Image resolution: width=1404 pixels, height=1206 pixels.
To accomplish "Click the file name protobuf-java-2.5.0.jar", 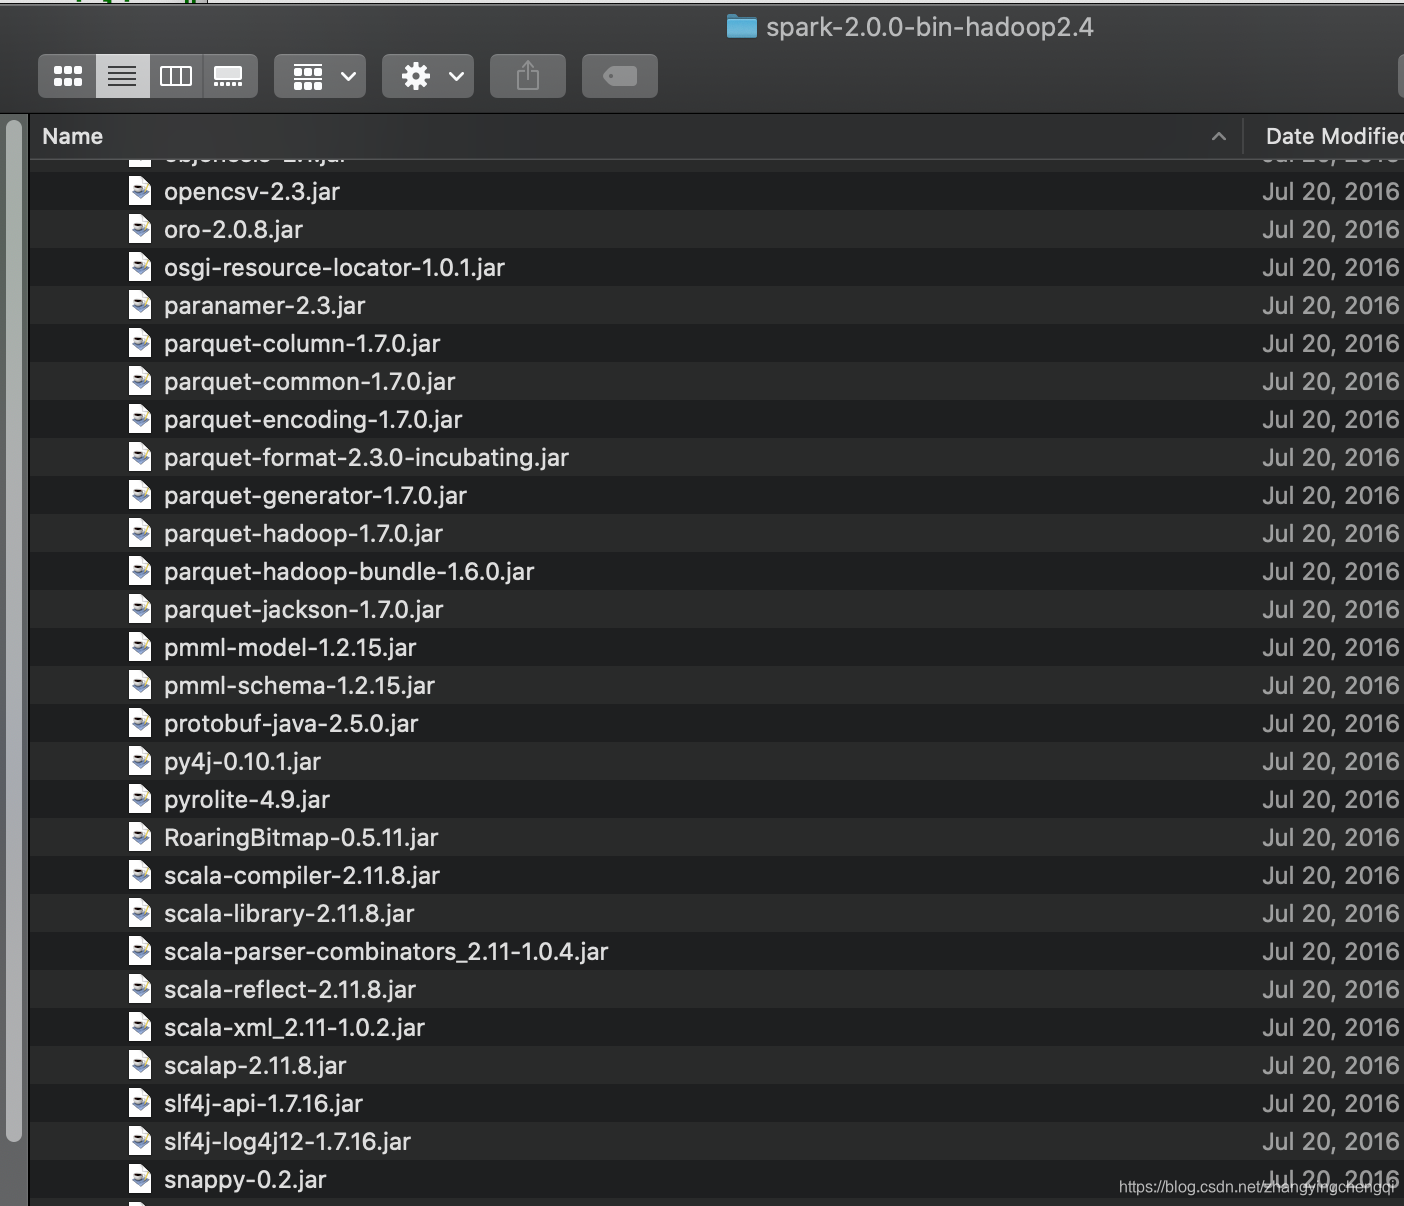I will pos(291,724).
